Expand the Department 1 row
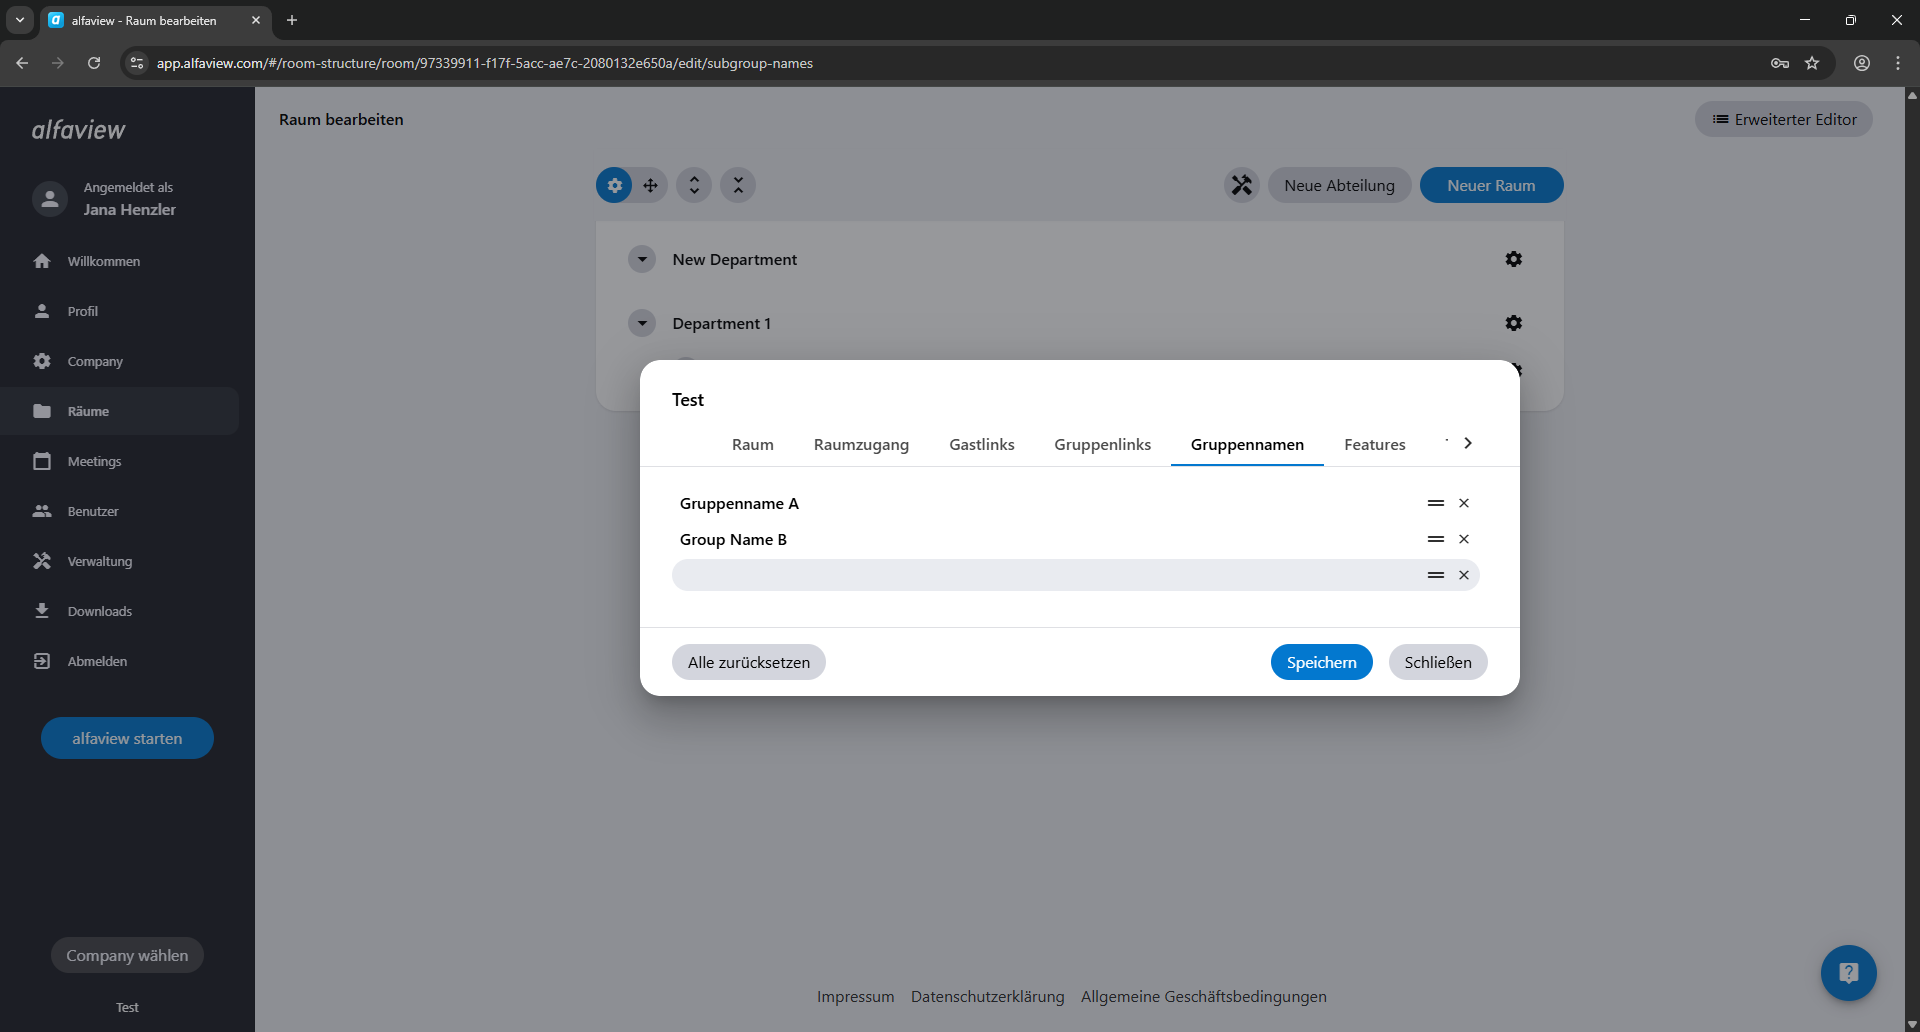The height and width of the screenshot is (1032, 1920). pos(642,323)
